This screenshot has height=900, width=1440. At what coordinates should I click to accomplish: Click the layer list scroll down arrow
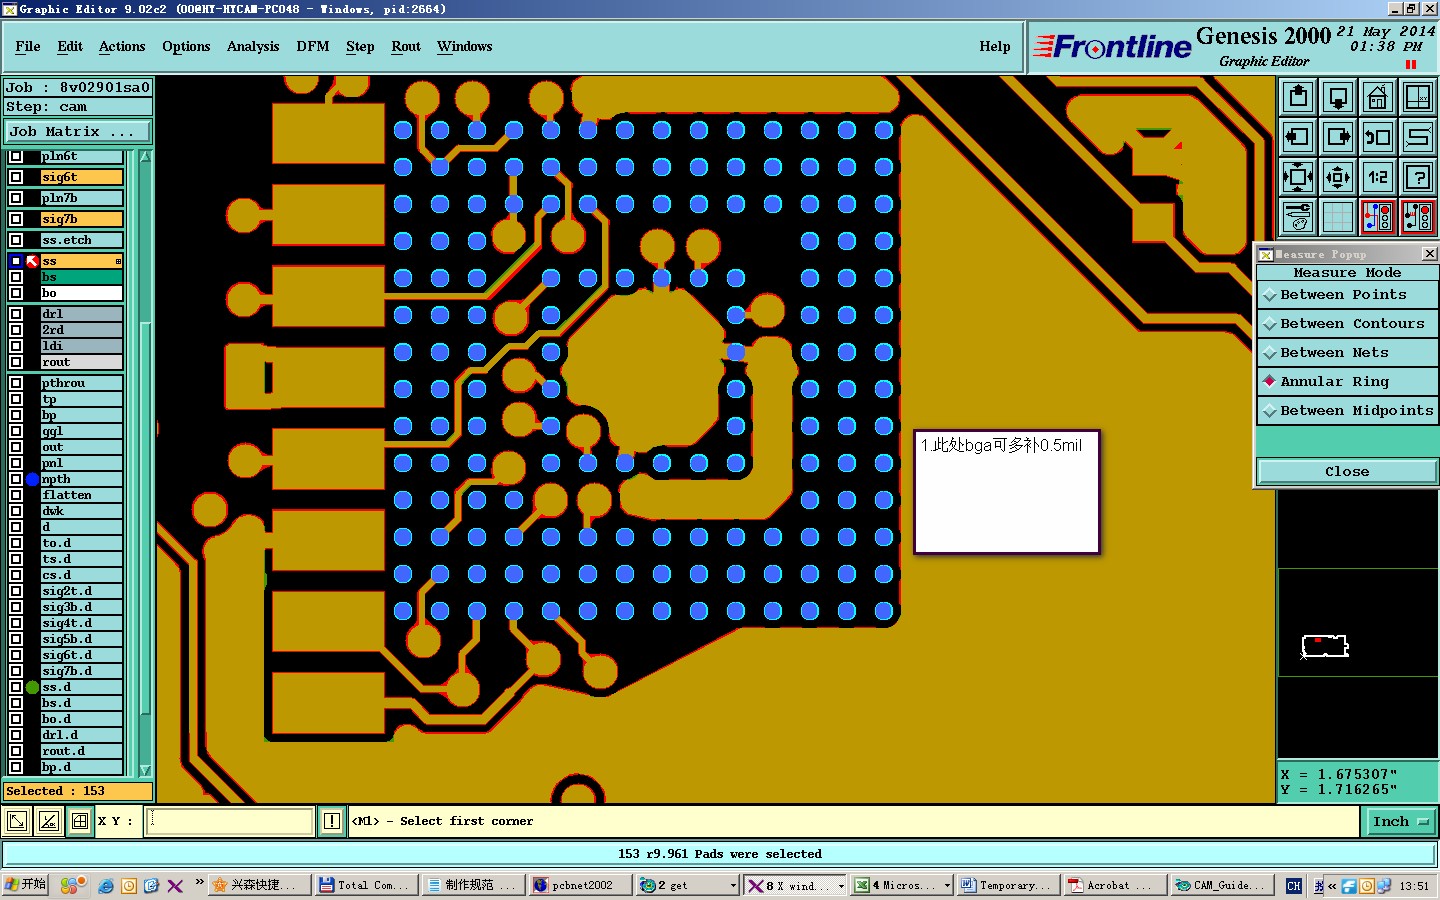click(145, 770)
